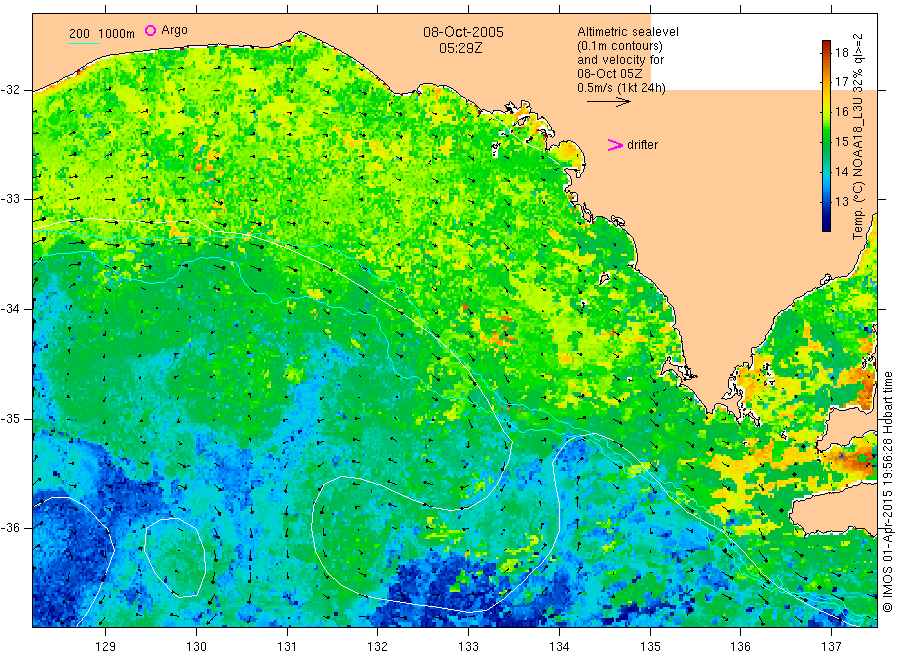The image size is (900, 660).
Task: Click the longitude label 133
Action: pos(468,647)
